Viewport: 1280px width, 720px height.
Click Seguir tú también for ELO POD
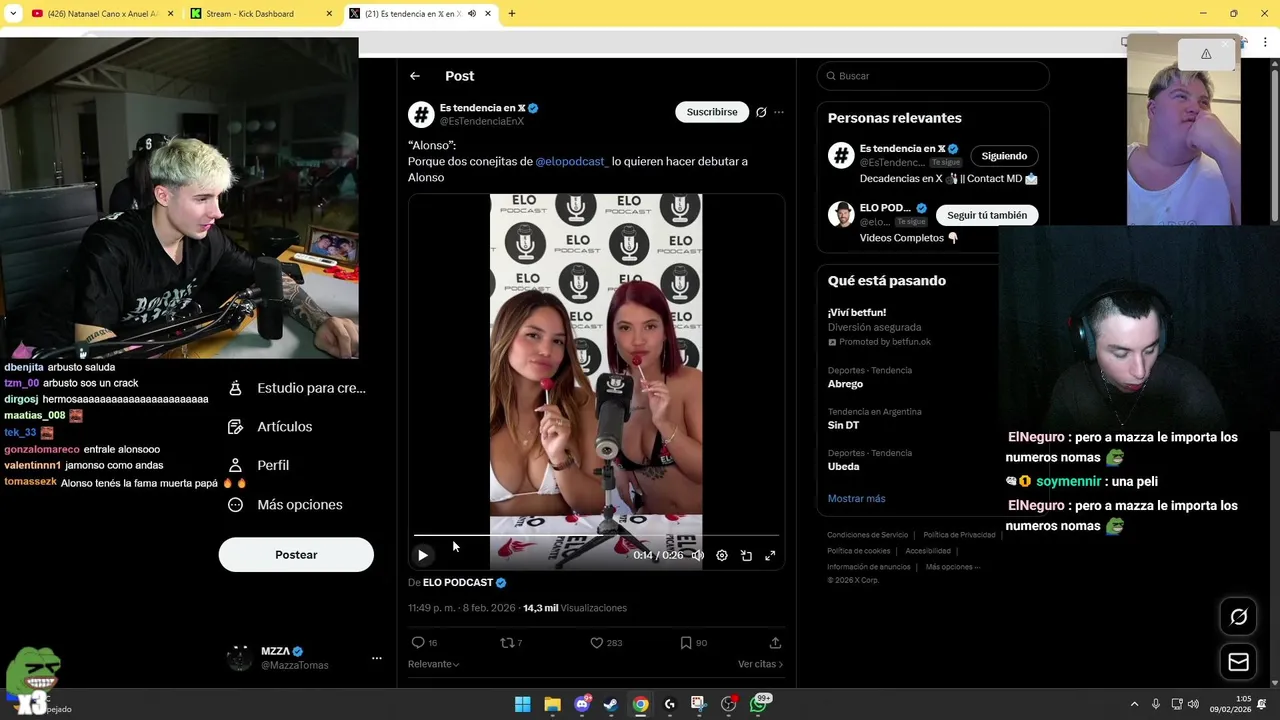pos(987,215)
